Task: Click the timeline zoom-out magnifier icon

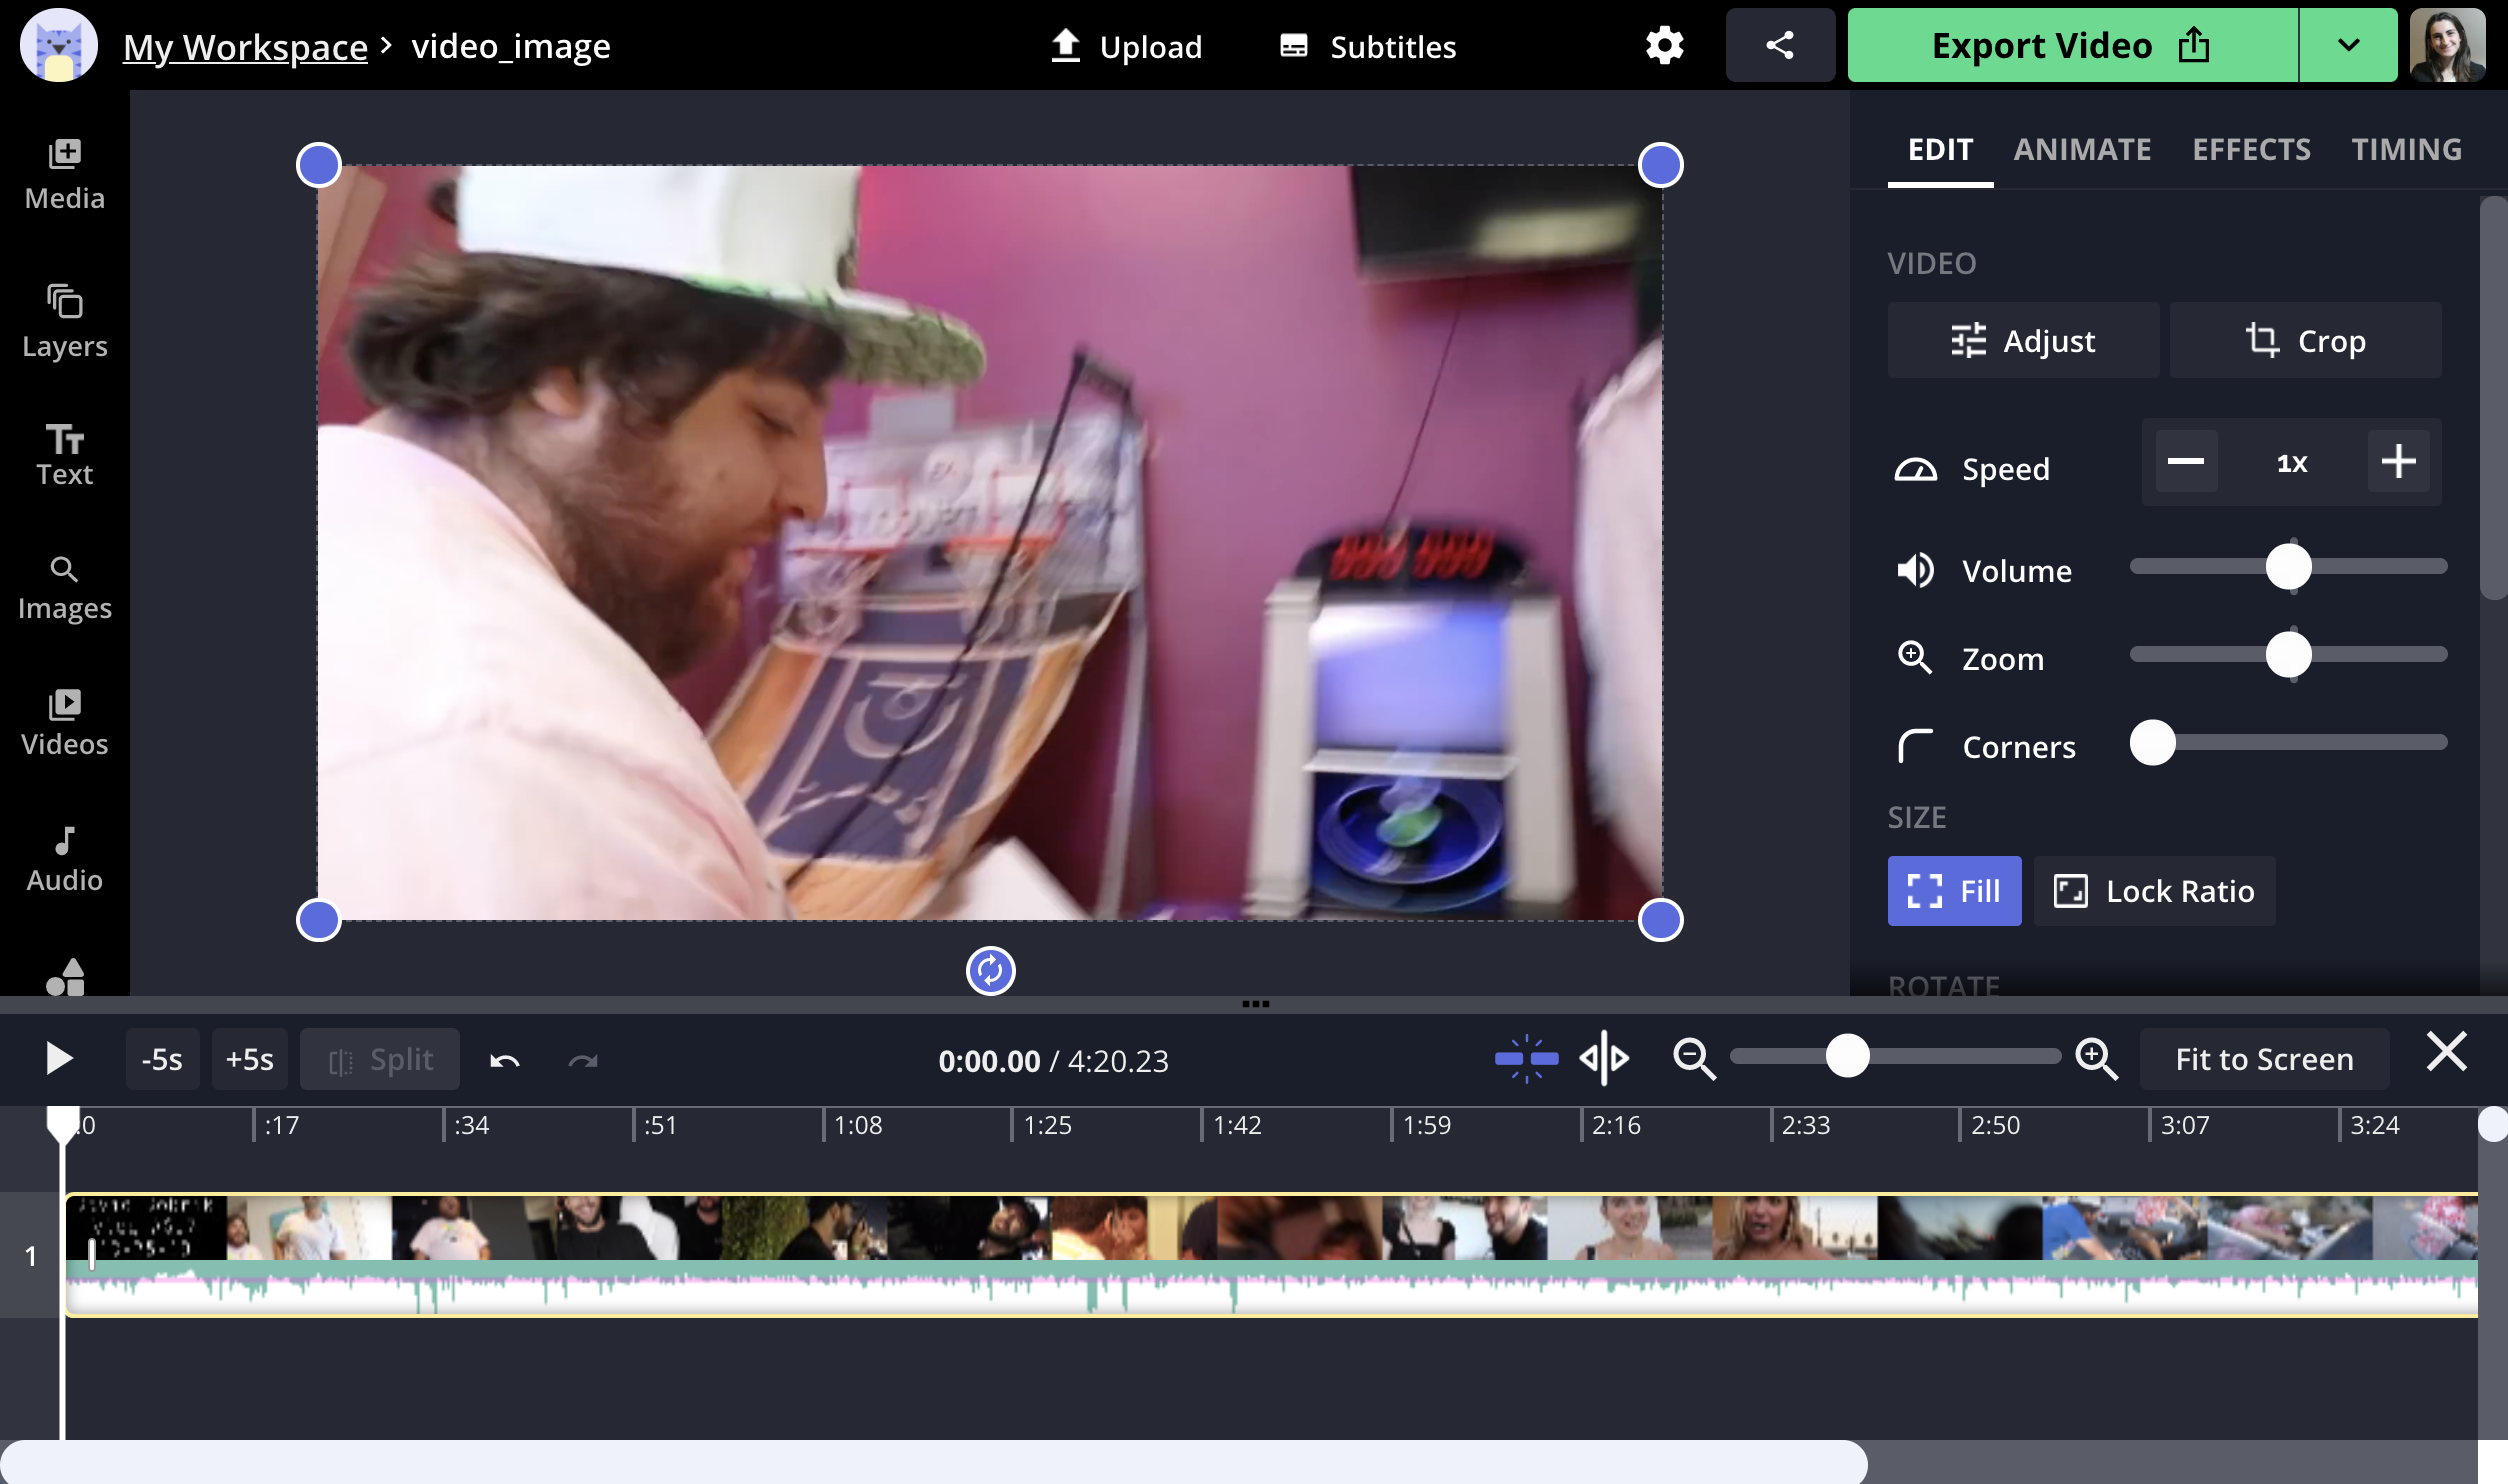Action: (x=1692, y=1056)
